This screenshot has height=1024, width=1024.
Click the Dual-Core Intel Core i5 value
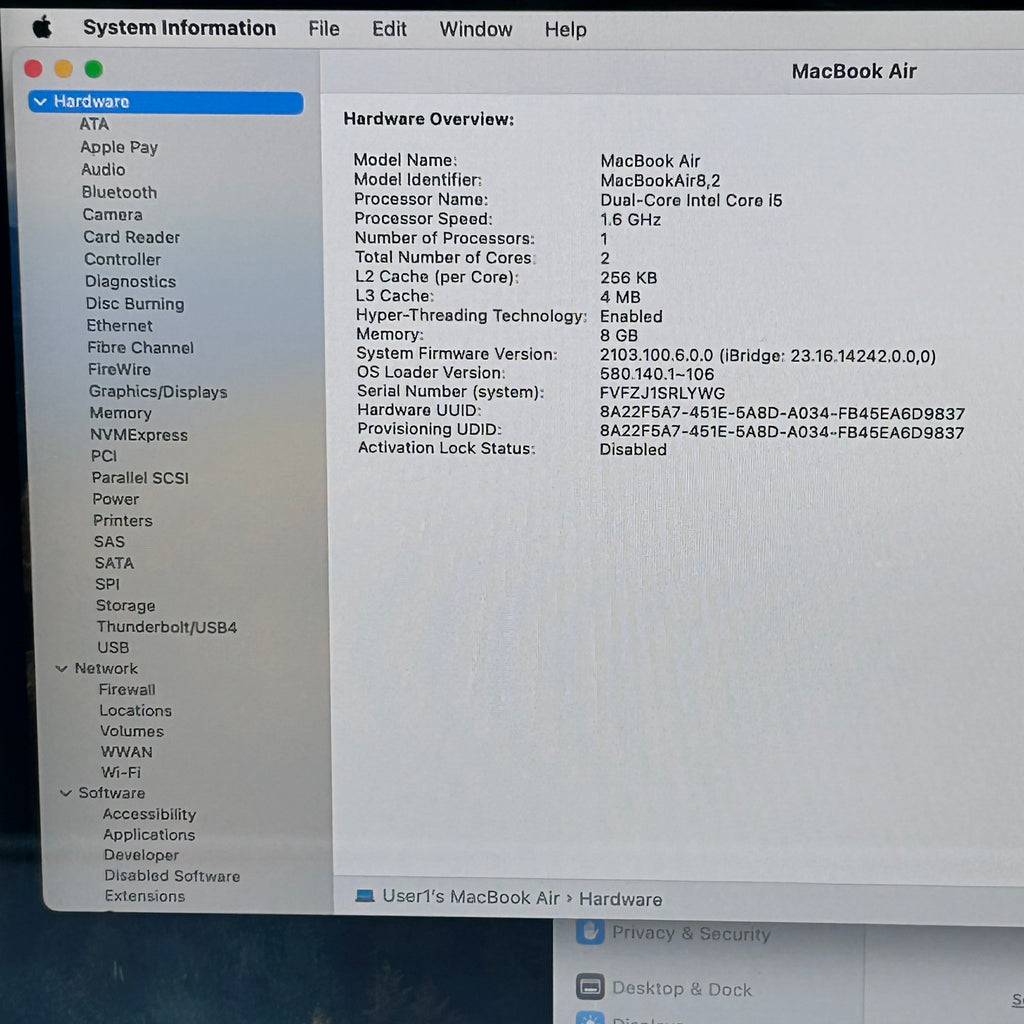[x=691, y=200]
